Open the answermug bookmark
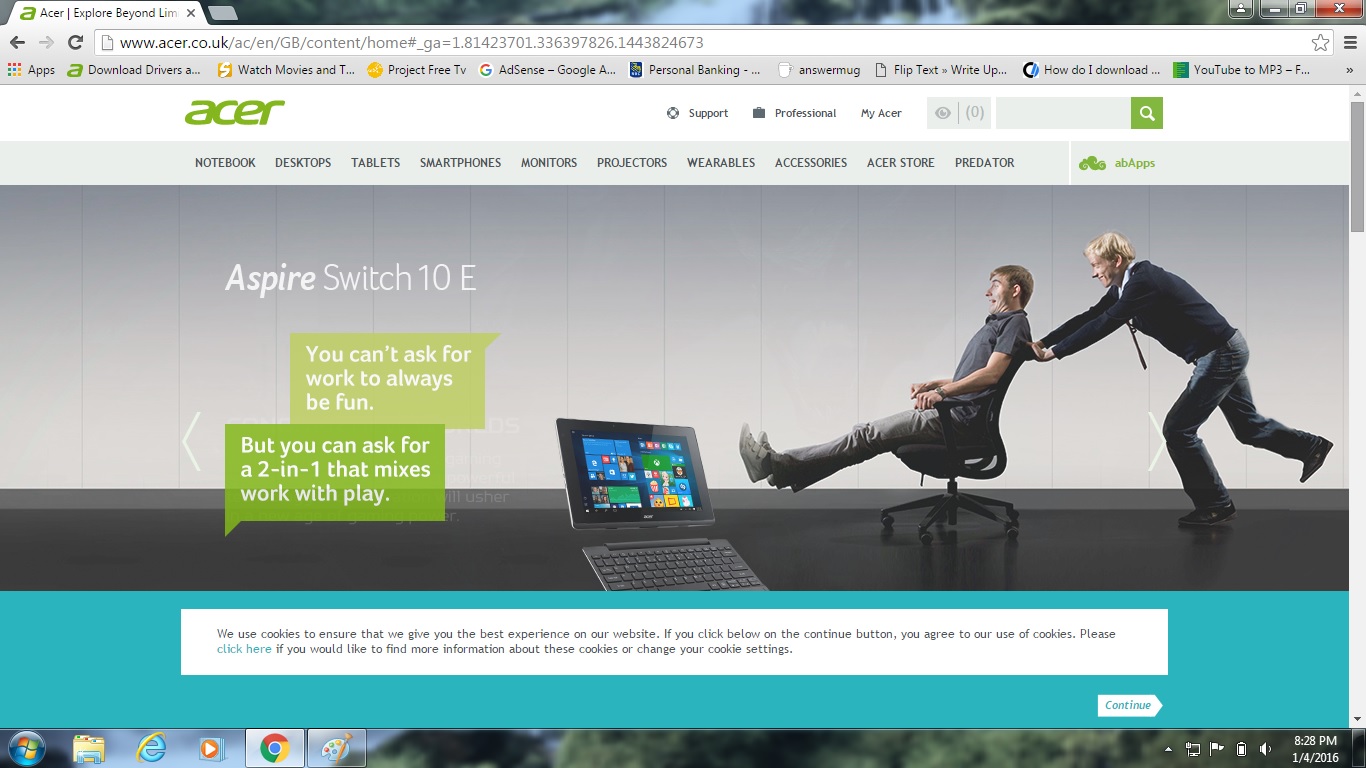The image size is (1366, 768). coord(817,70)
